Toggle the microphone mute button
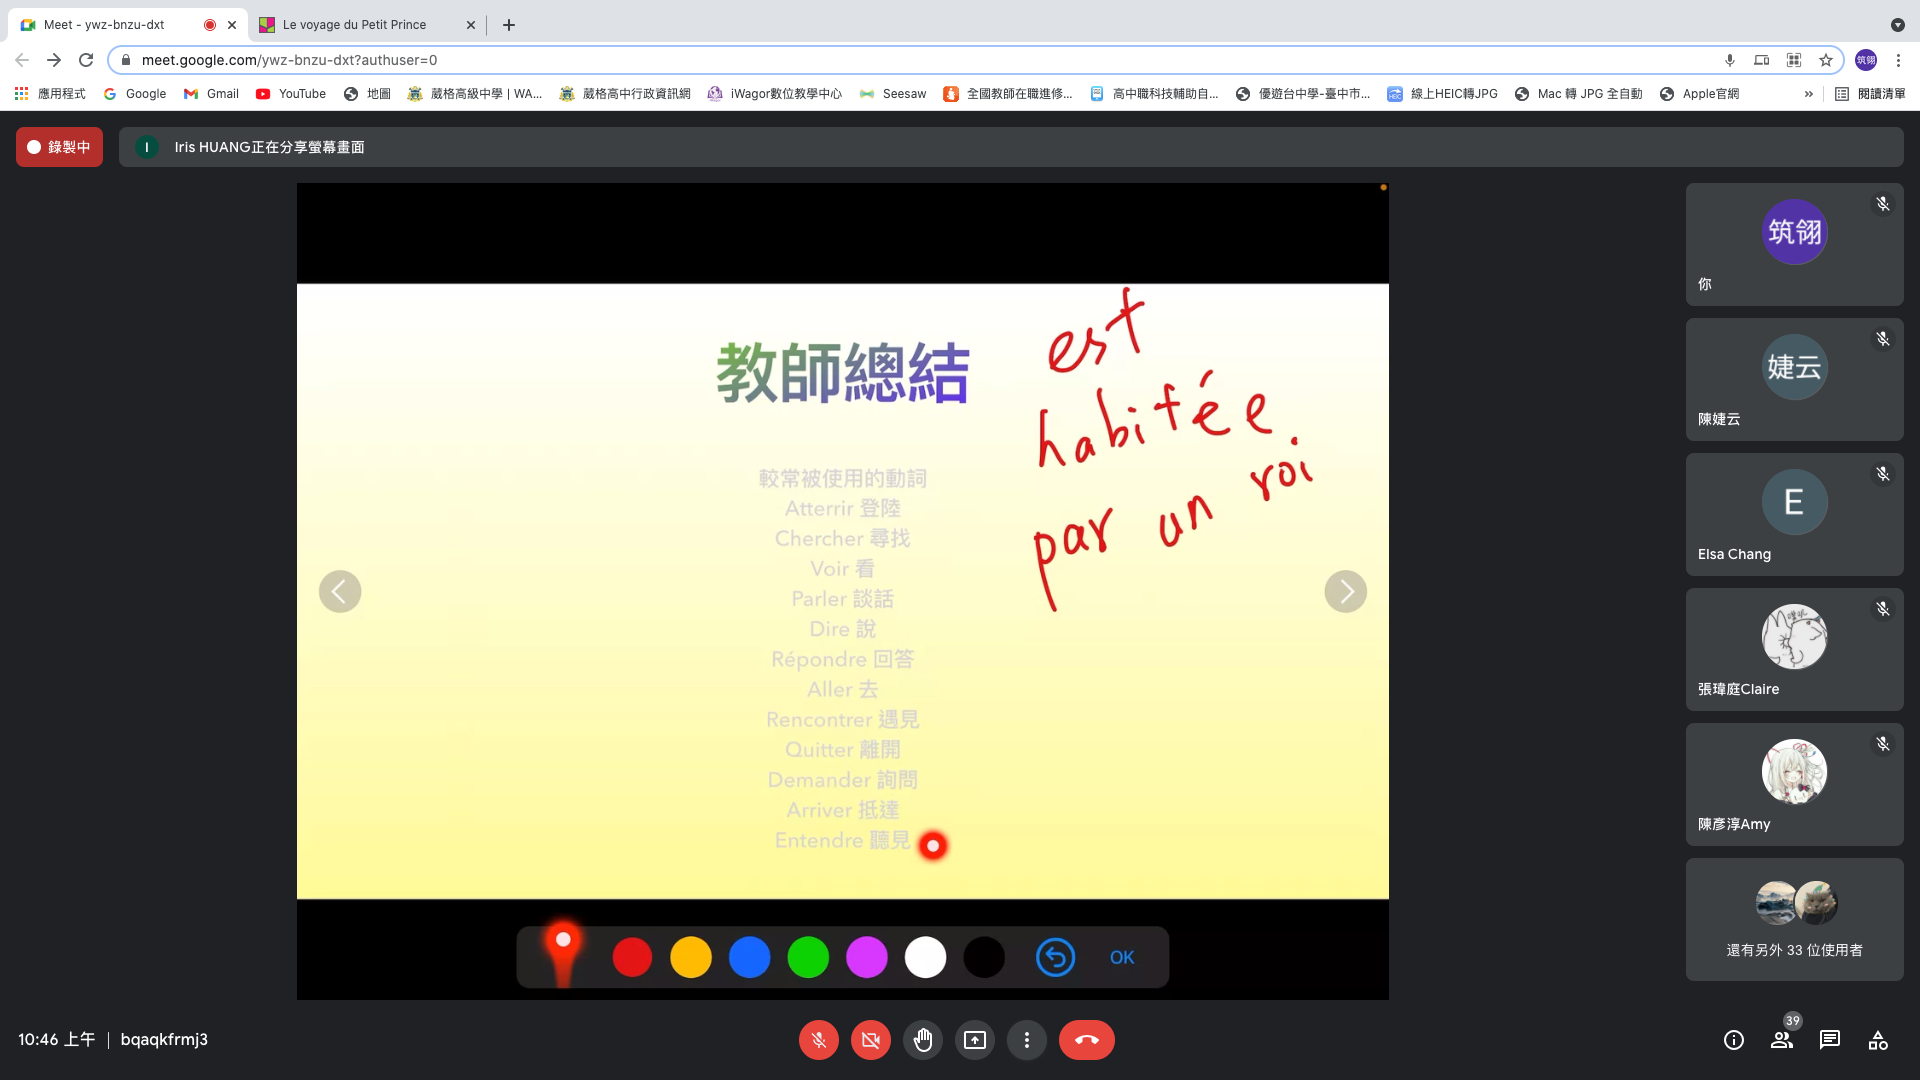The width and height of the screenshot is (1920, 1080). tap(818, 1040)
